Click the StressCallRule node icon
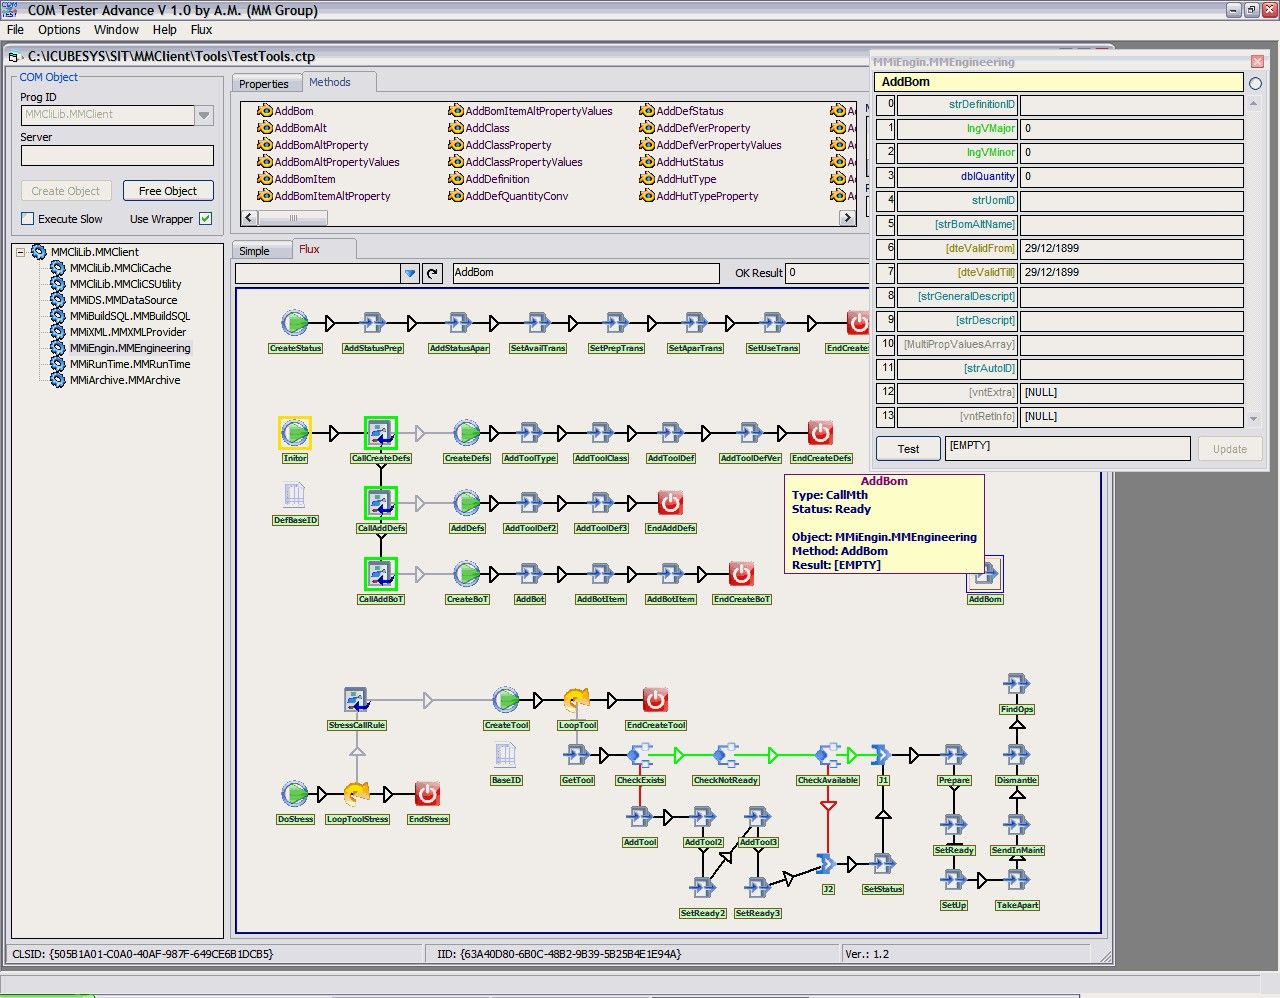The image size is (1280, 998). [x=357, y=699]
